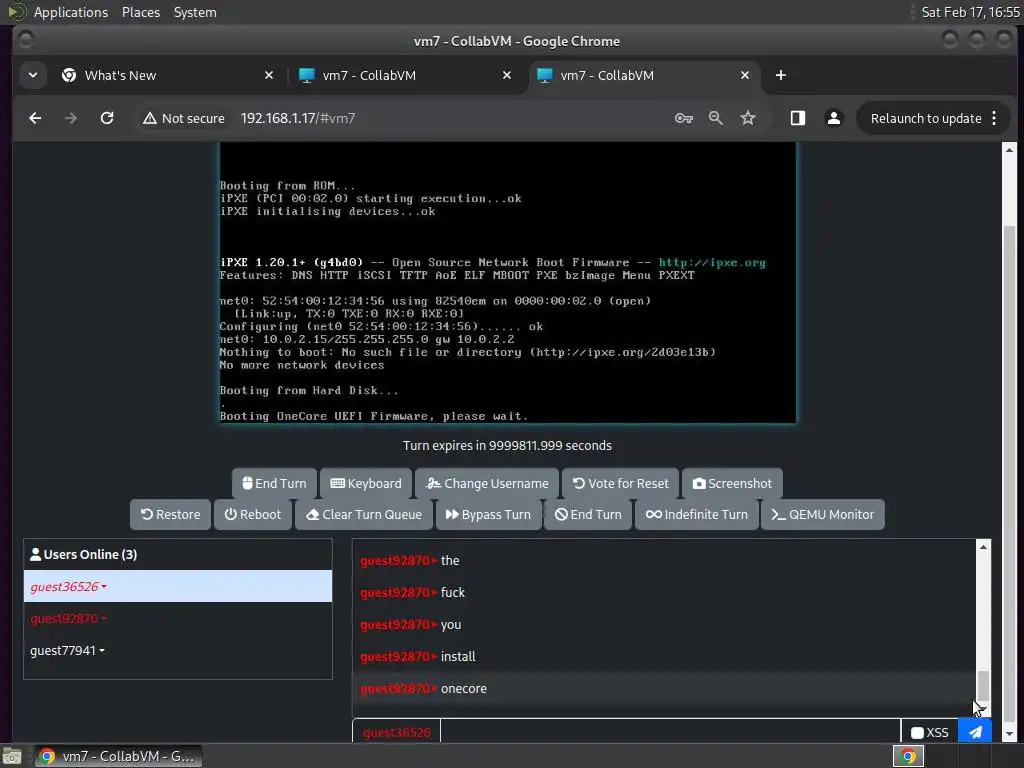Open the on-screen Keyboard button
The width and height of the screenshot is (1024, 768).
(x=366, y=483)
